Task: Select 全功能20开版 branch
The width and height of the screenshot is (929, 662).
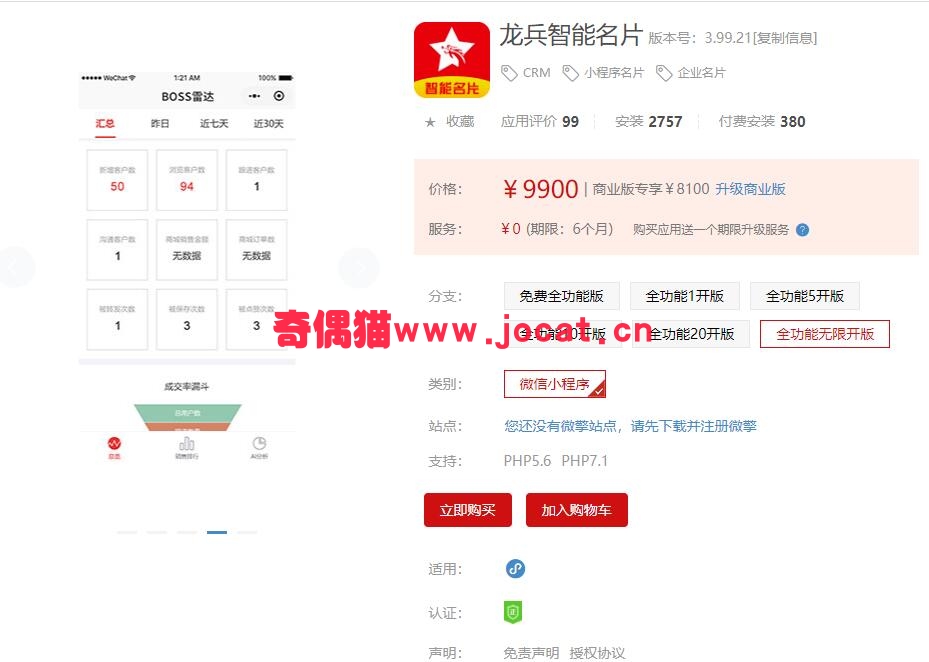Action: (691, 334)
